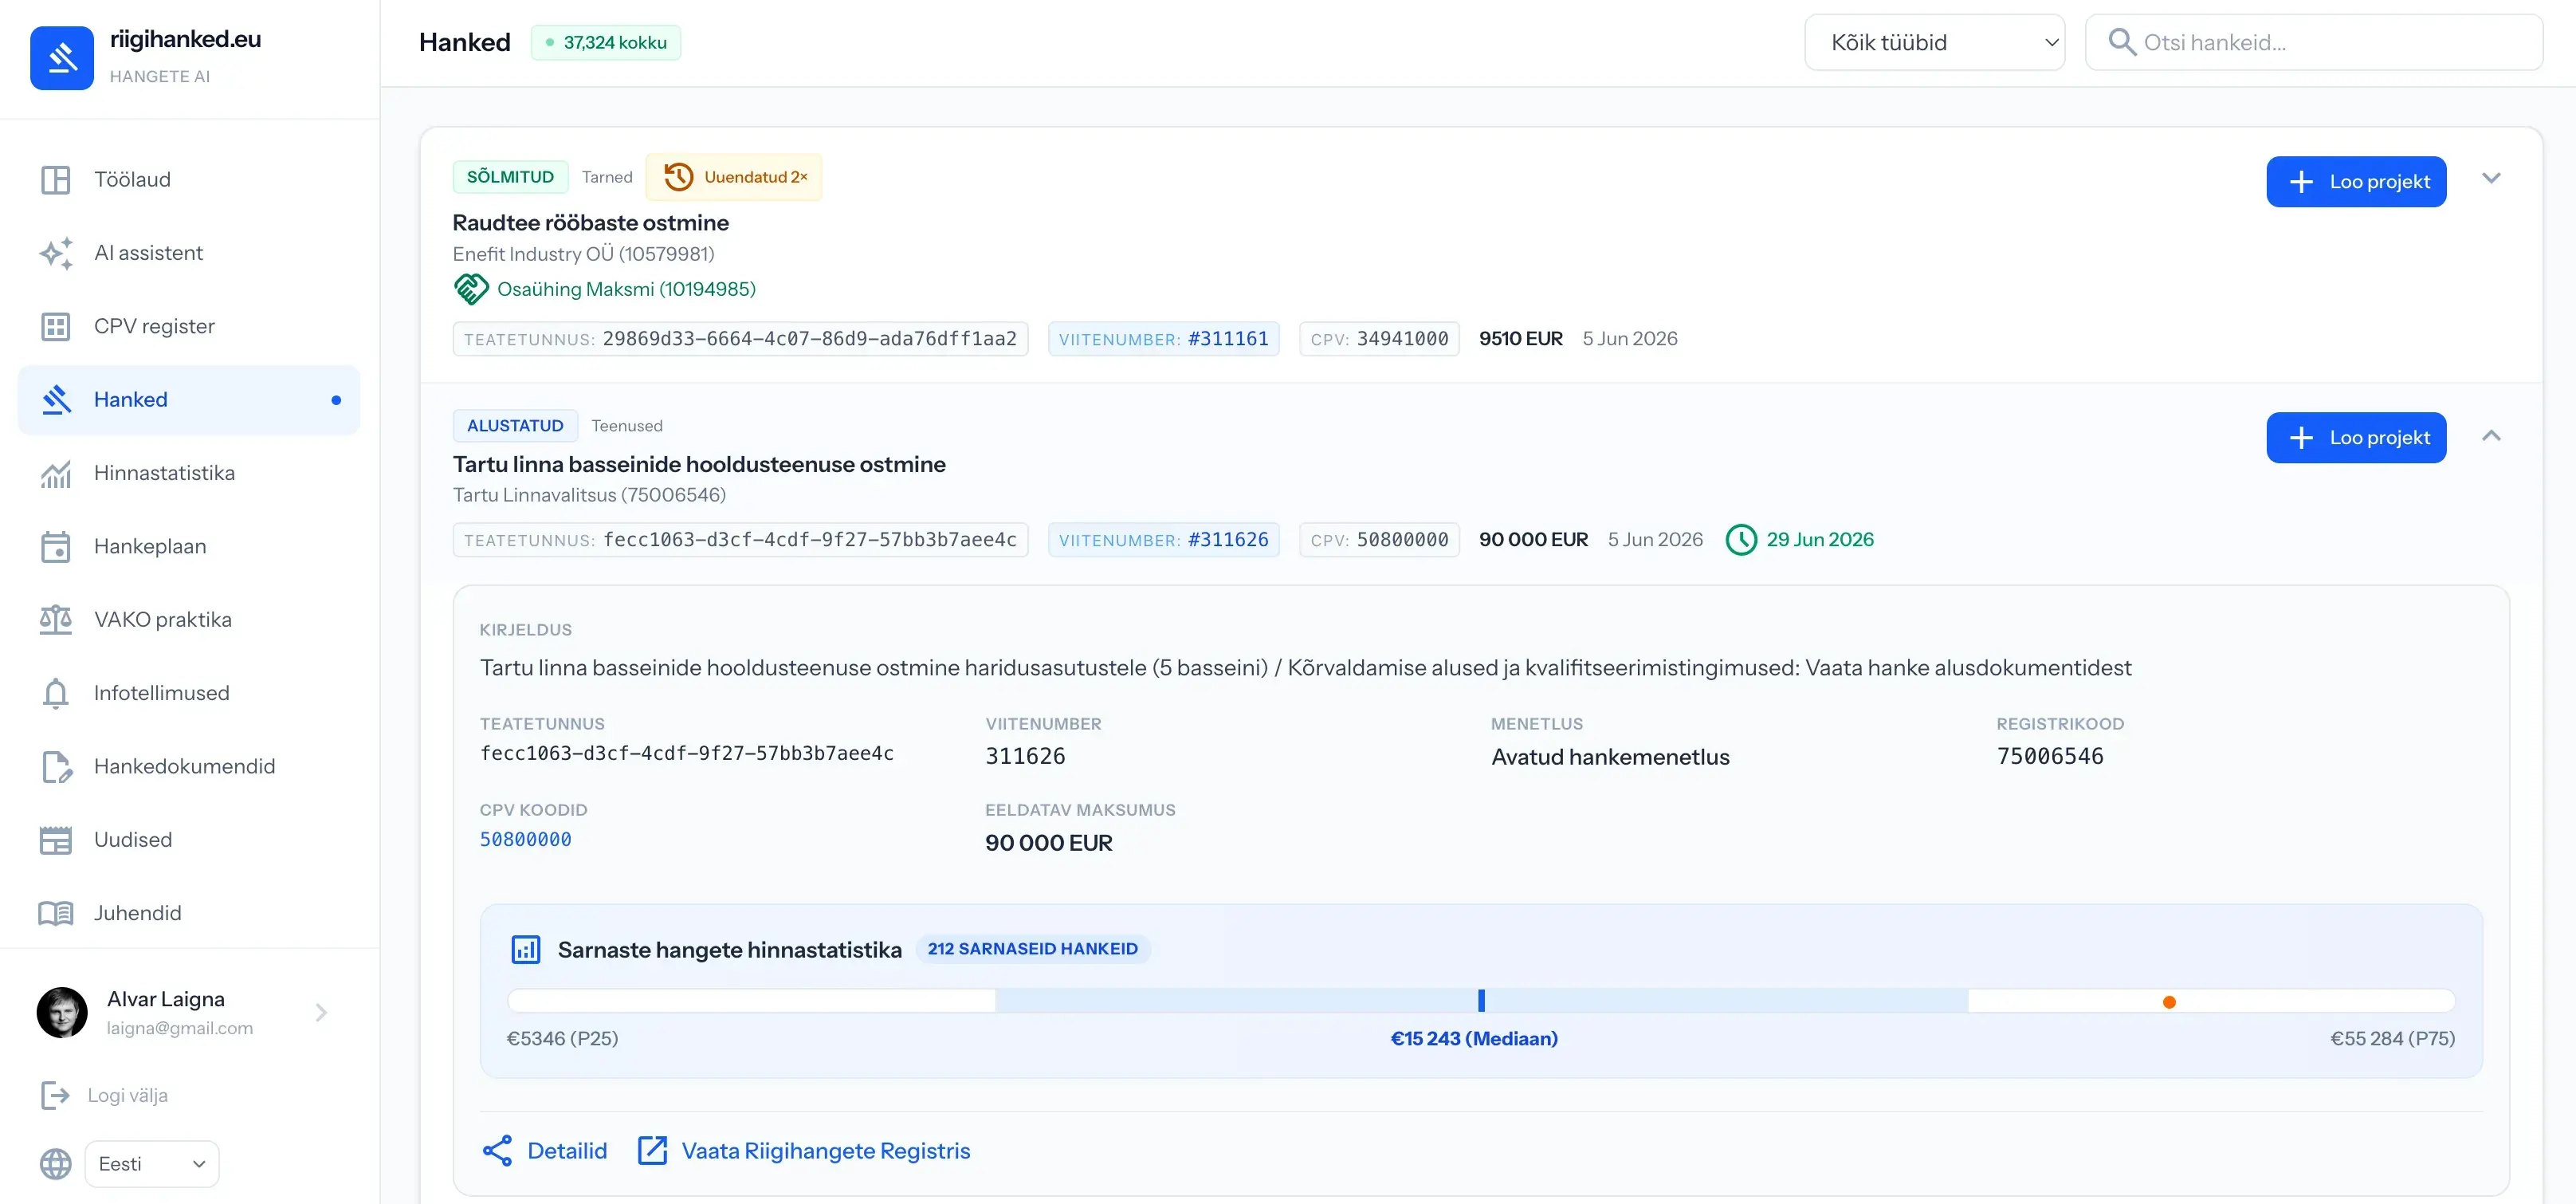Click the Viitenumber #311161 badge
The width and height of the screenshot is (2576, 1204).
[1164, 339]
